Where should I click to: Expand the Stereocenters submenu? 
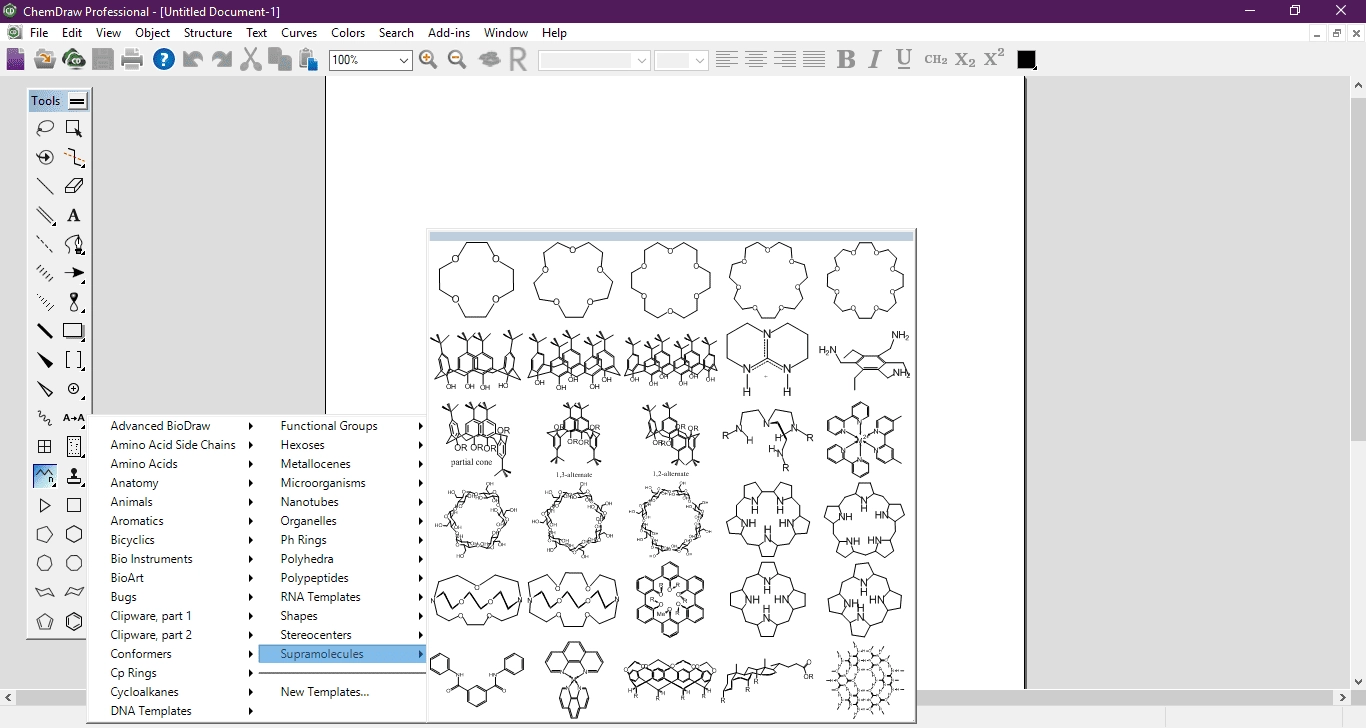click(x=343, y=635)
